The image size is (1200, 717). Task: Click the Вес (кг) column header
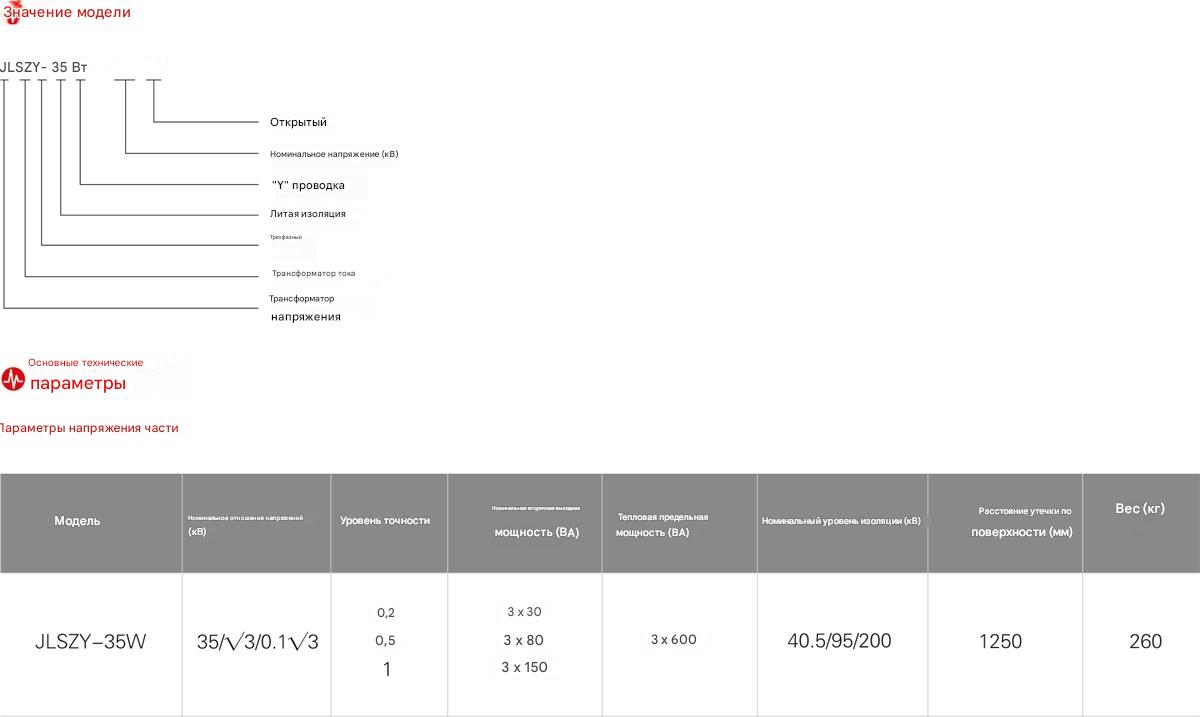click(1140, 509)
